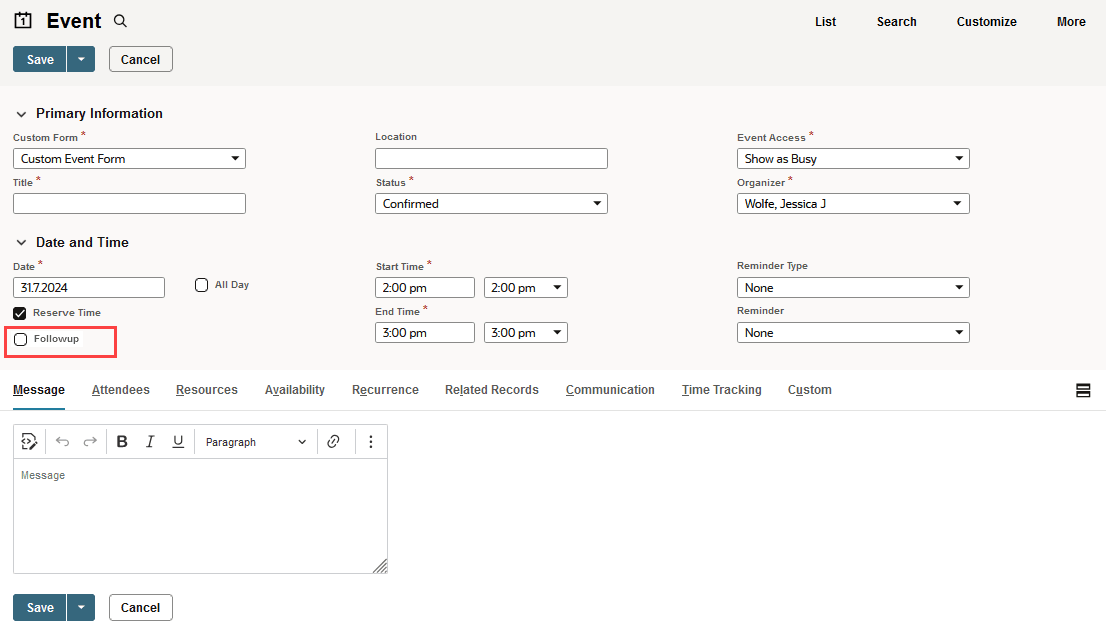Viewport: 1106px width, 631px height.
Task: Open the Event Access dropdown
Action: point(853,159)
